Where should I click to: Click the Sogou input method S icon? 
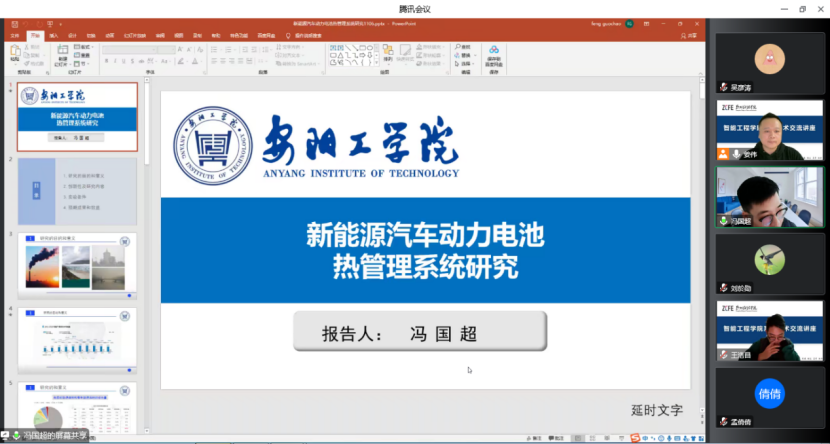coord(635,438)
